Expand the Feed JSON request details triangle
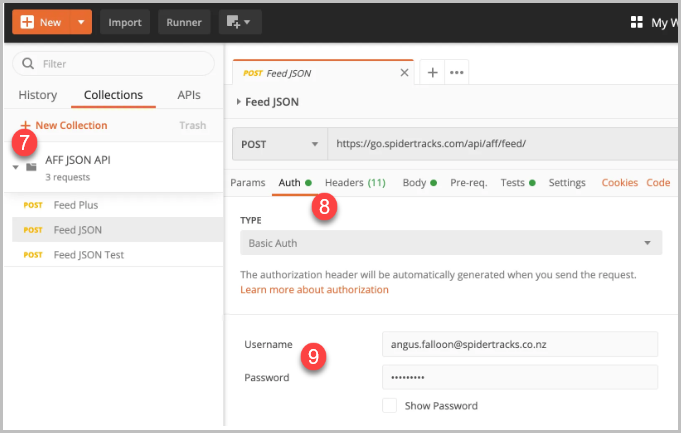The height and width of the screenshot is (433, 681). [238, 102]
